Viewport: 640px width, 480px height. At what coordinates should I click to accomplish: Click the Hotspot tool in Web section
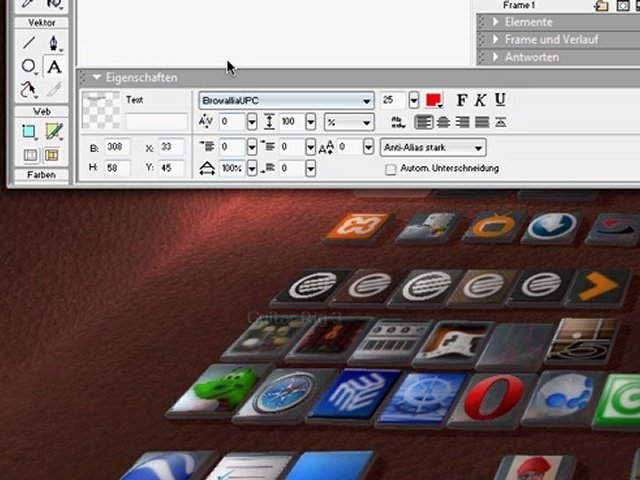coord(29,132)
